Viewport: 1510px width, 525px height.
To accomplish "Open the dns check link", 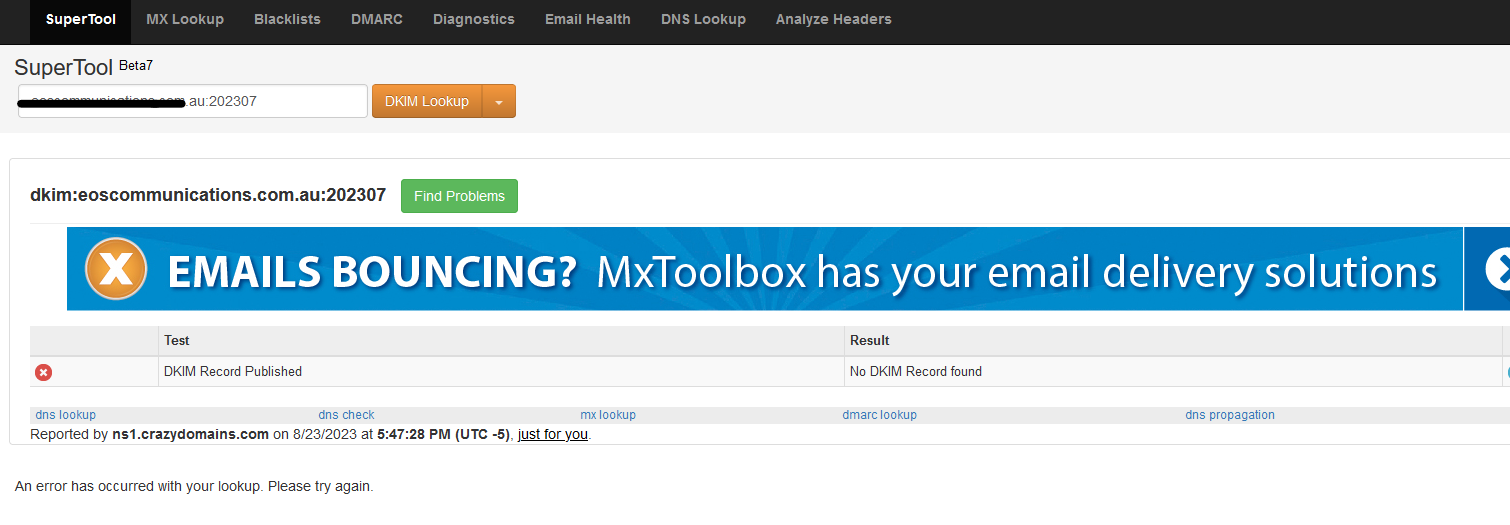I will coord(346,415).
